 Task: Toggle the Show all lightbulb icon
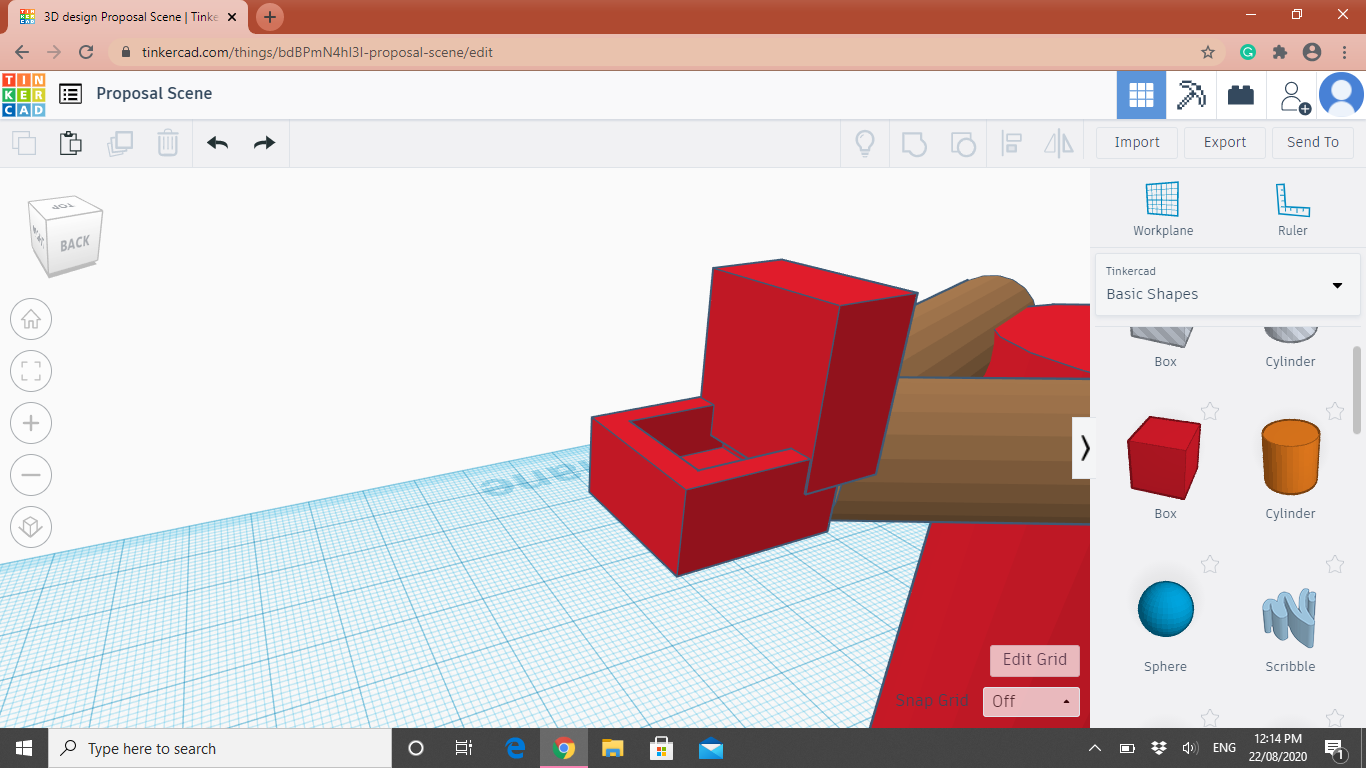tap(865, 143)
